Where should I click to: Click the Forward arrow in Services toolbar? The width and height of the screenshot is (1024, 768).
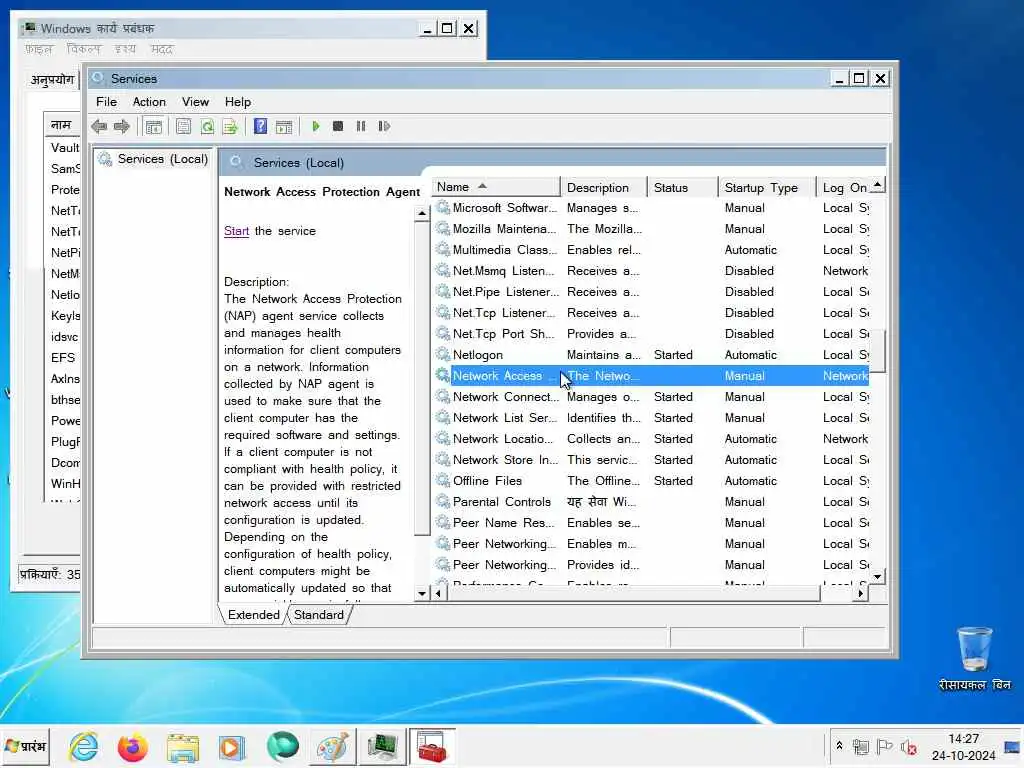[121, 126]
